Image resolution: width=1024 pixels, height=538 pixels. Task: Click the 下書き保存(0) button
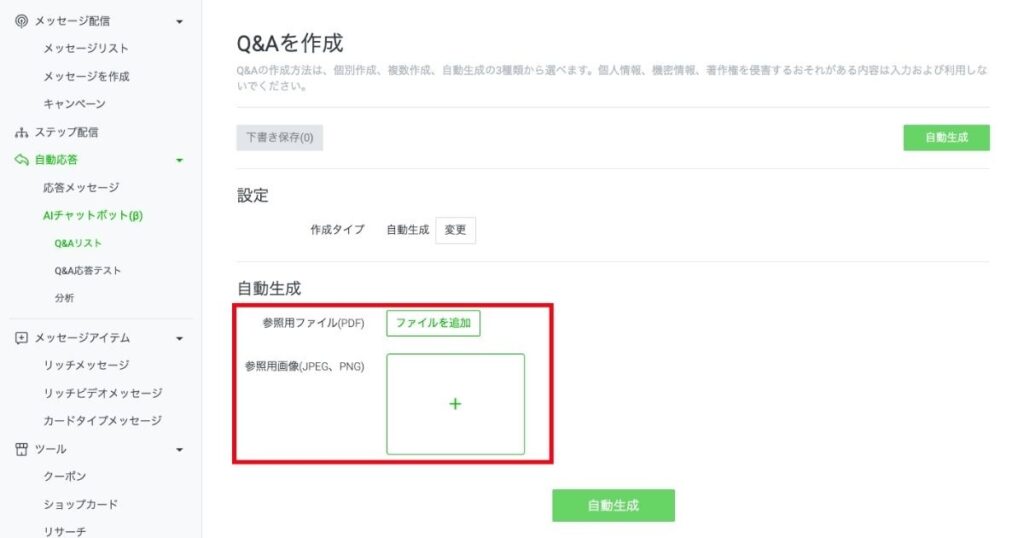pos(279,138)
